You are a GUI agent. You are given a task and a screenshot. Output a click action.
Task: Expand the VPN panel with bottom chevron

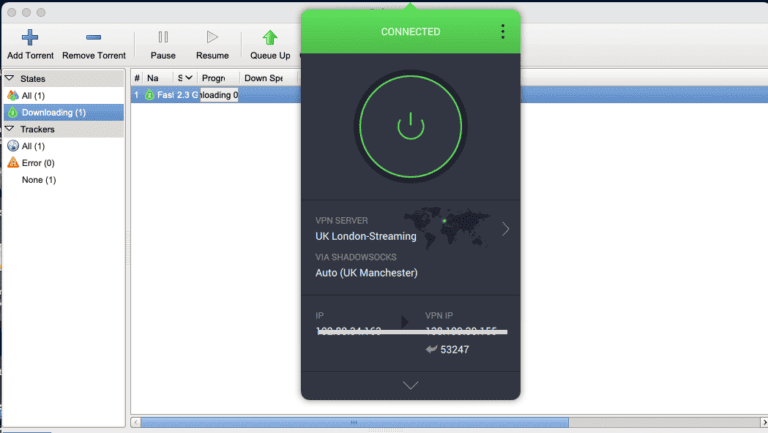410,385
